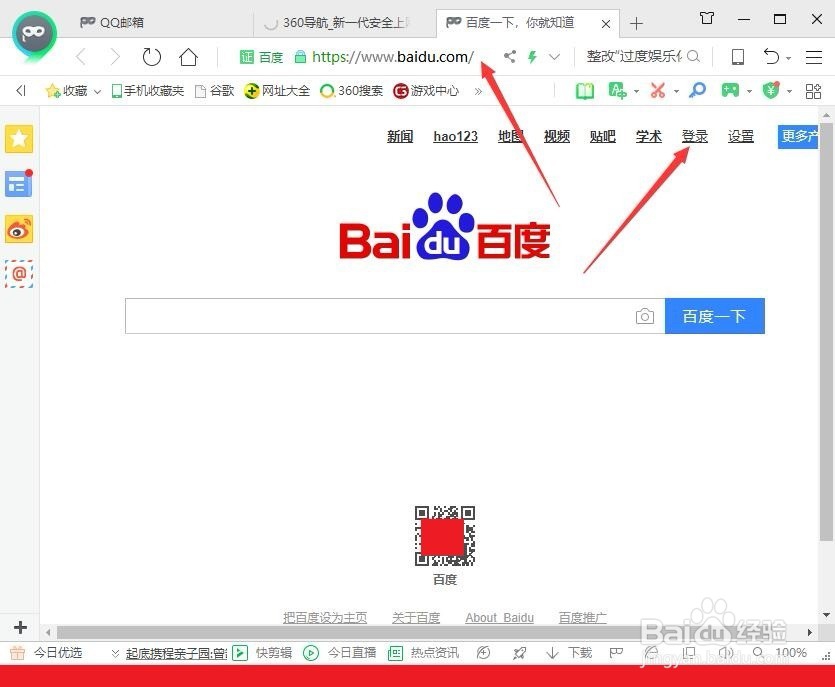The height and width of the screenshot is (687, 835).
Task: Open the hao123 link
Action: tap(455, 136)
